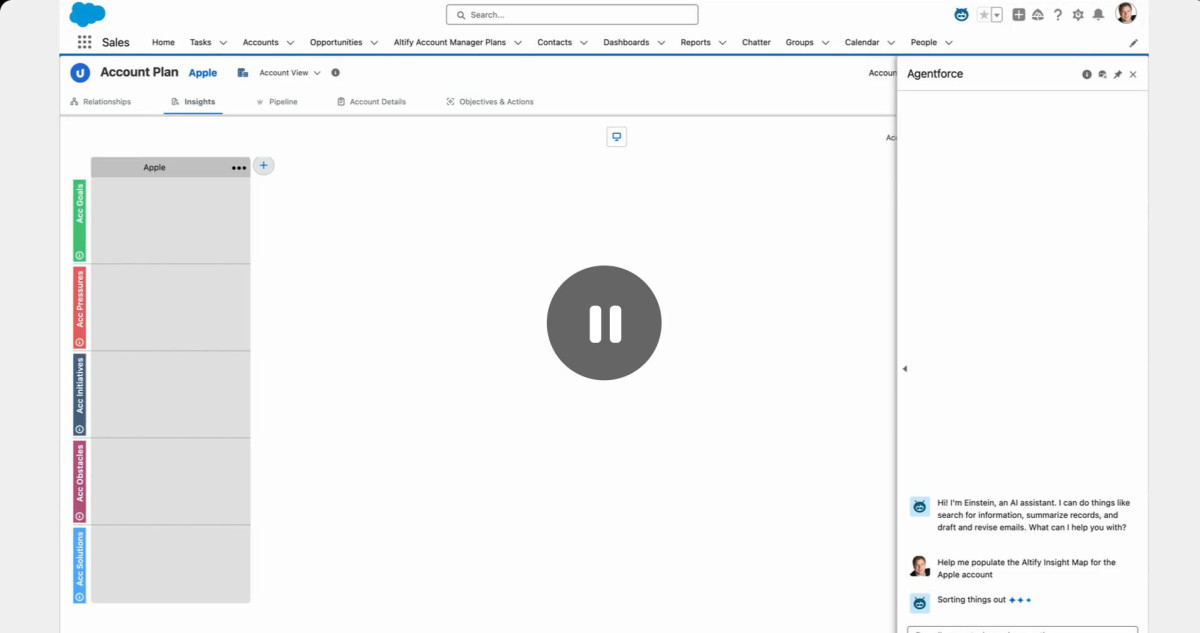Image resolution: width=1200 pixels, height=633 pixels.
Task: Expand the Accounts nav chevron
Action: (290, 43)
